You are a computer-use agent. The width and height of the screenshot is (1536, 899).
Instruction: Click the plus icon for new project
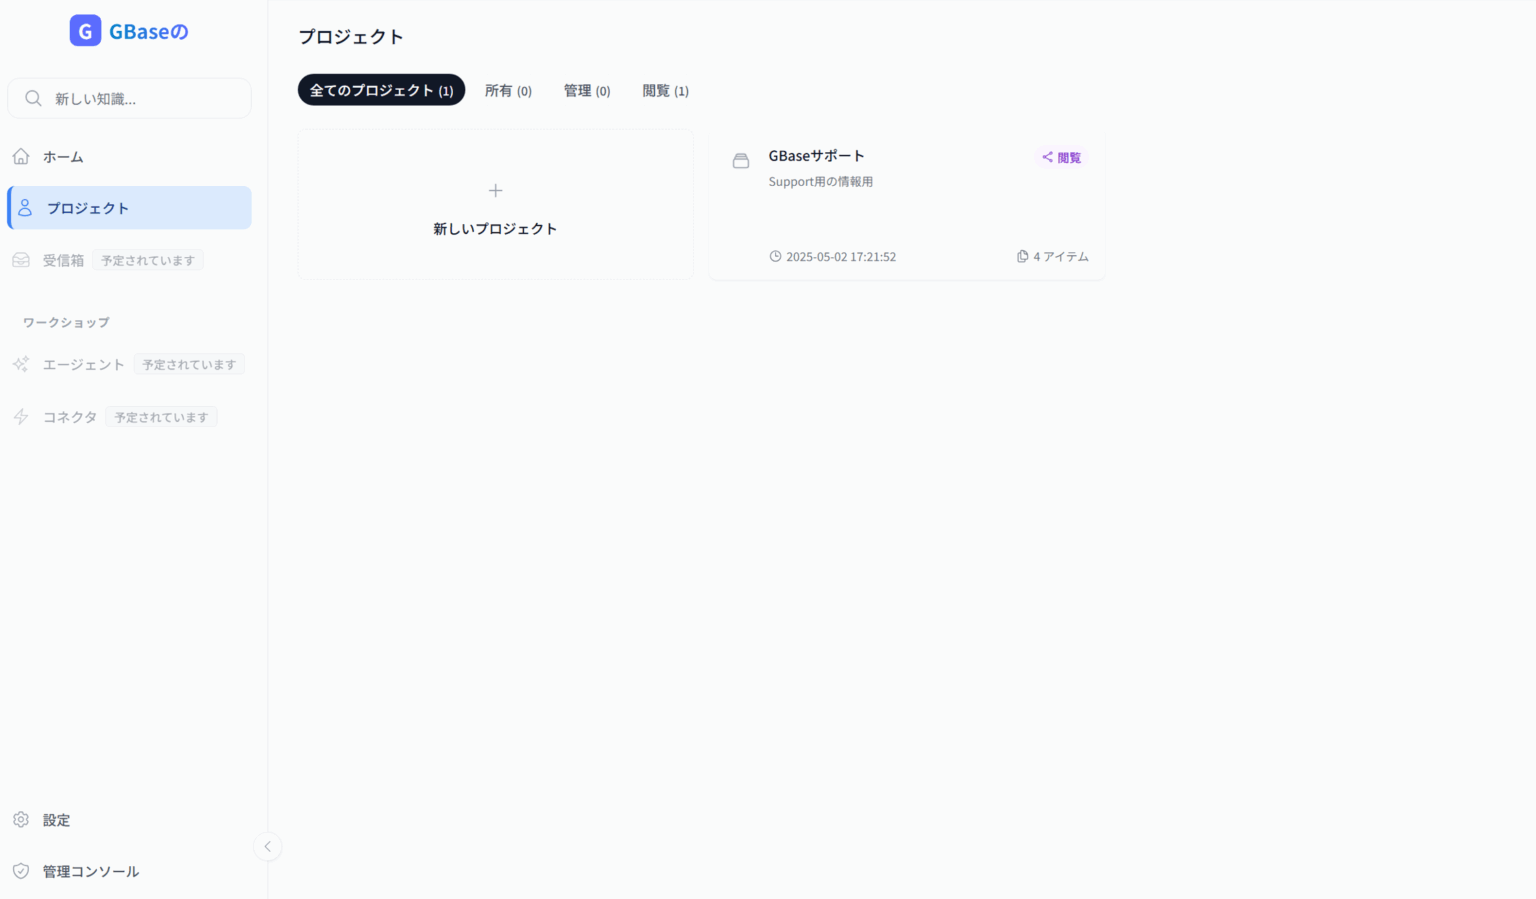click(x=495, y=190)
